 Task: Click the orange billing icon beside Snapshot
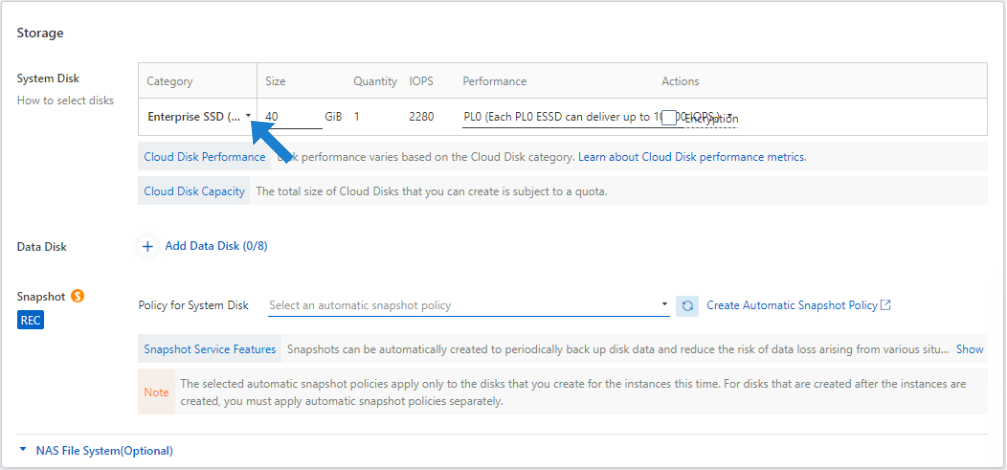click(x=77, y=297)
